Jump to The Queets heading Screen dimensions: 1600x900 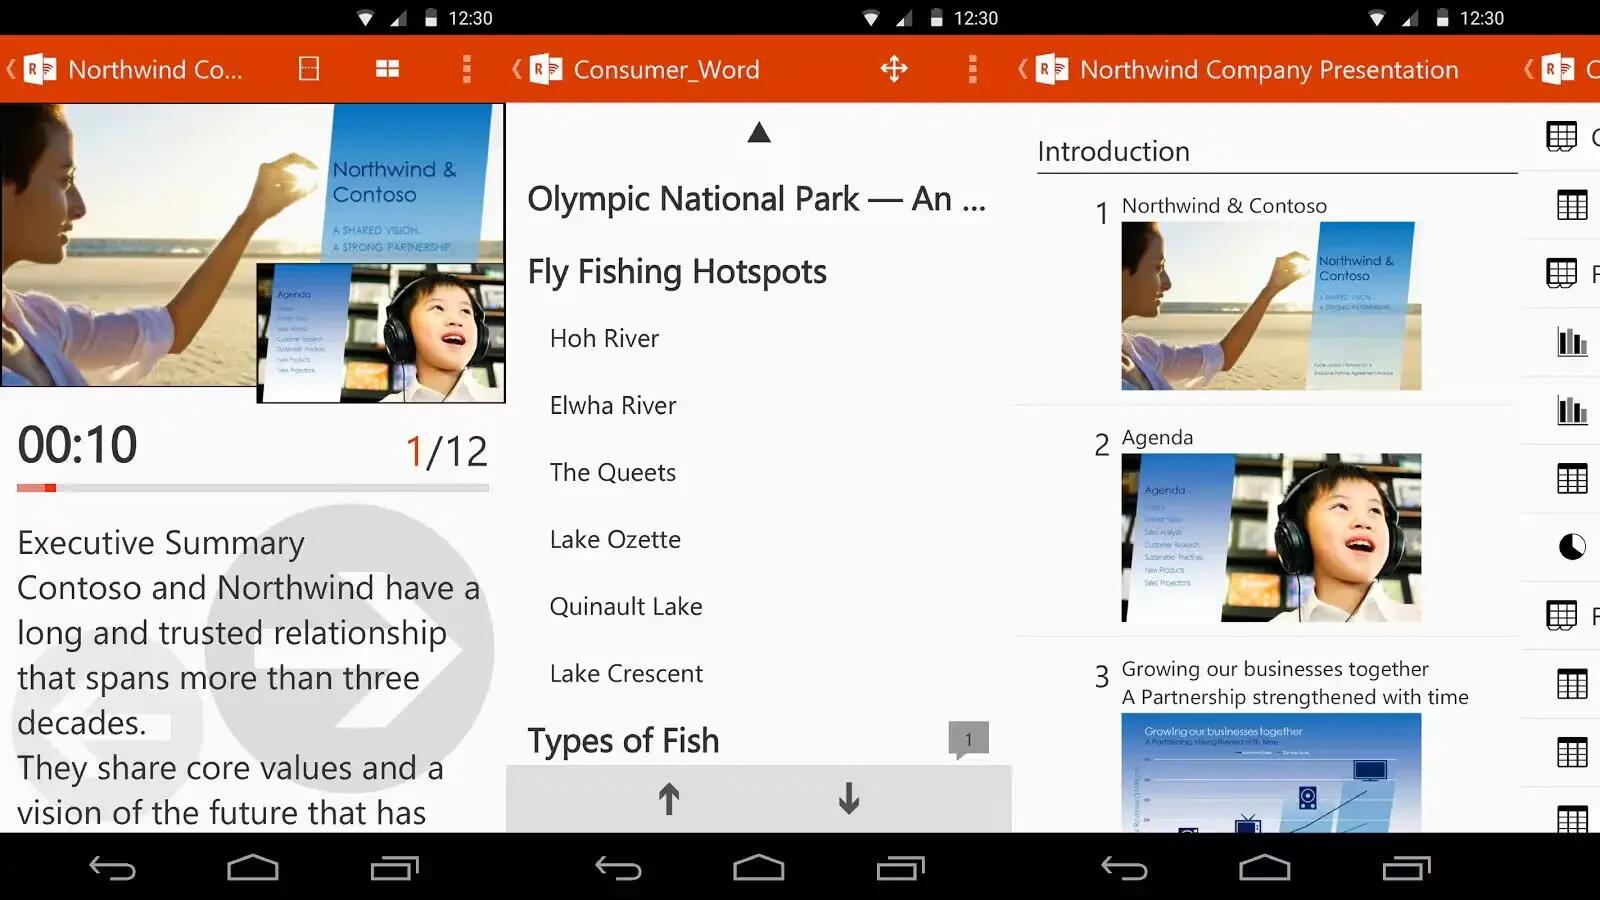pyautogui.click(x=613, y=473)
